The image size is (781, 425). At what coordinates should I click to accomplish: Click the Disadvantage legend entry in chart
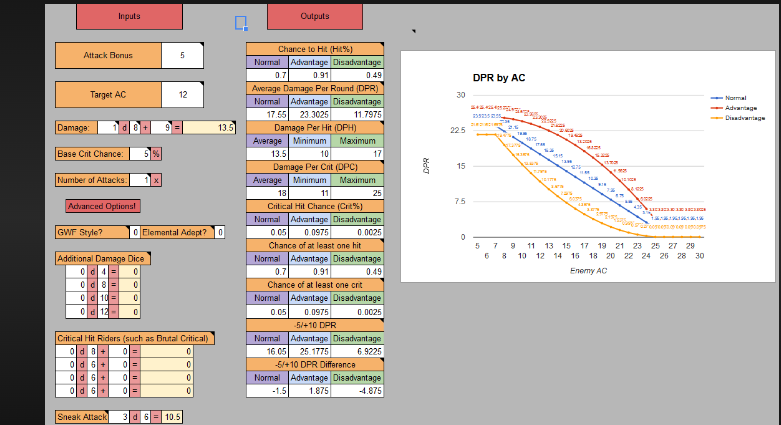745,117
